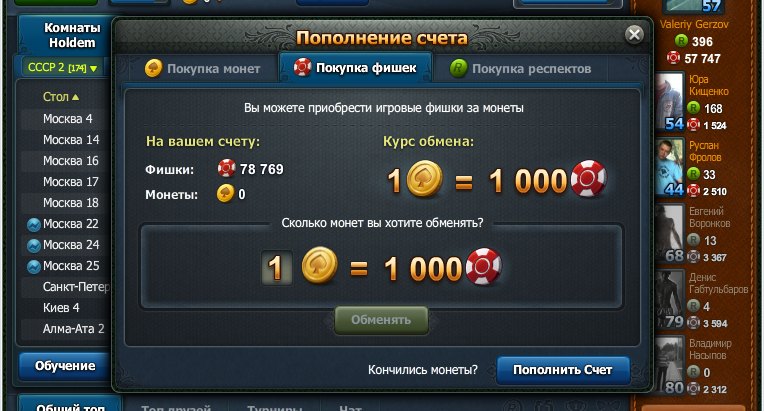This screenshot has width=764, height=411.
Task: Select the Покупка фишек tab
Action: (x=355, y=68)
